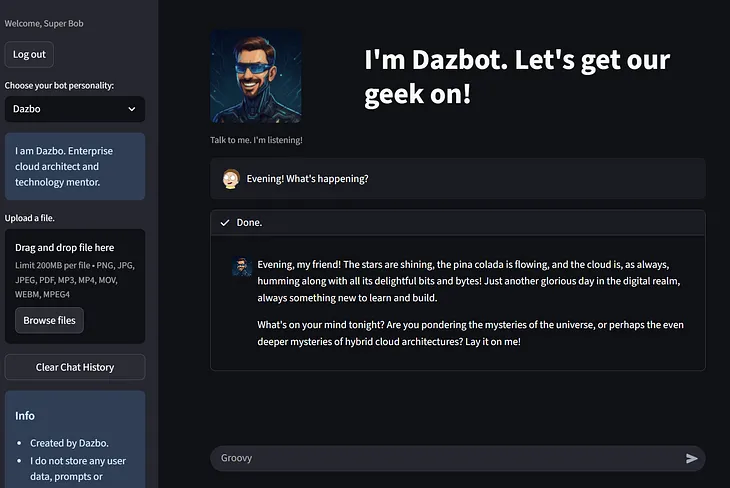
Task: Click Dazbot's reply paragraph about hybrid cloud
Action: click(470, 333)
